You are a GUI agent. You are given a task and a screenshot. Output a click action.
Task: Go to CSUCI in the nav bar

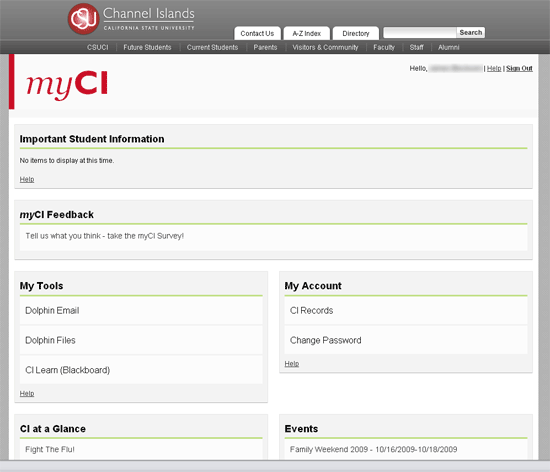pyautogui.click(x=98, y=47)
